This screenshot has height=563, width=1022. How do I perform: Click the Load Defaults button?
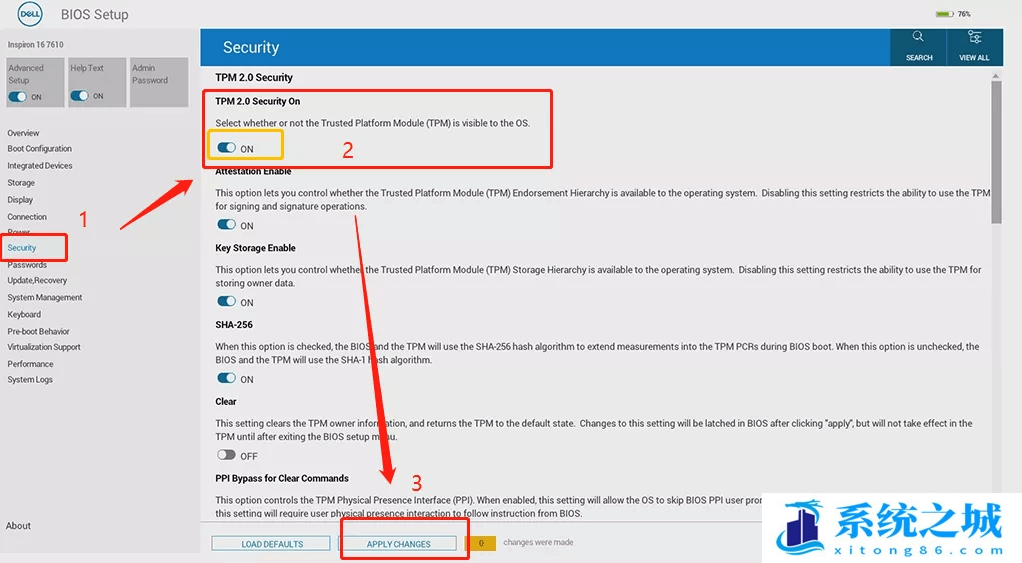click(271, 544)
